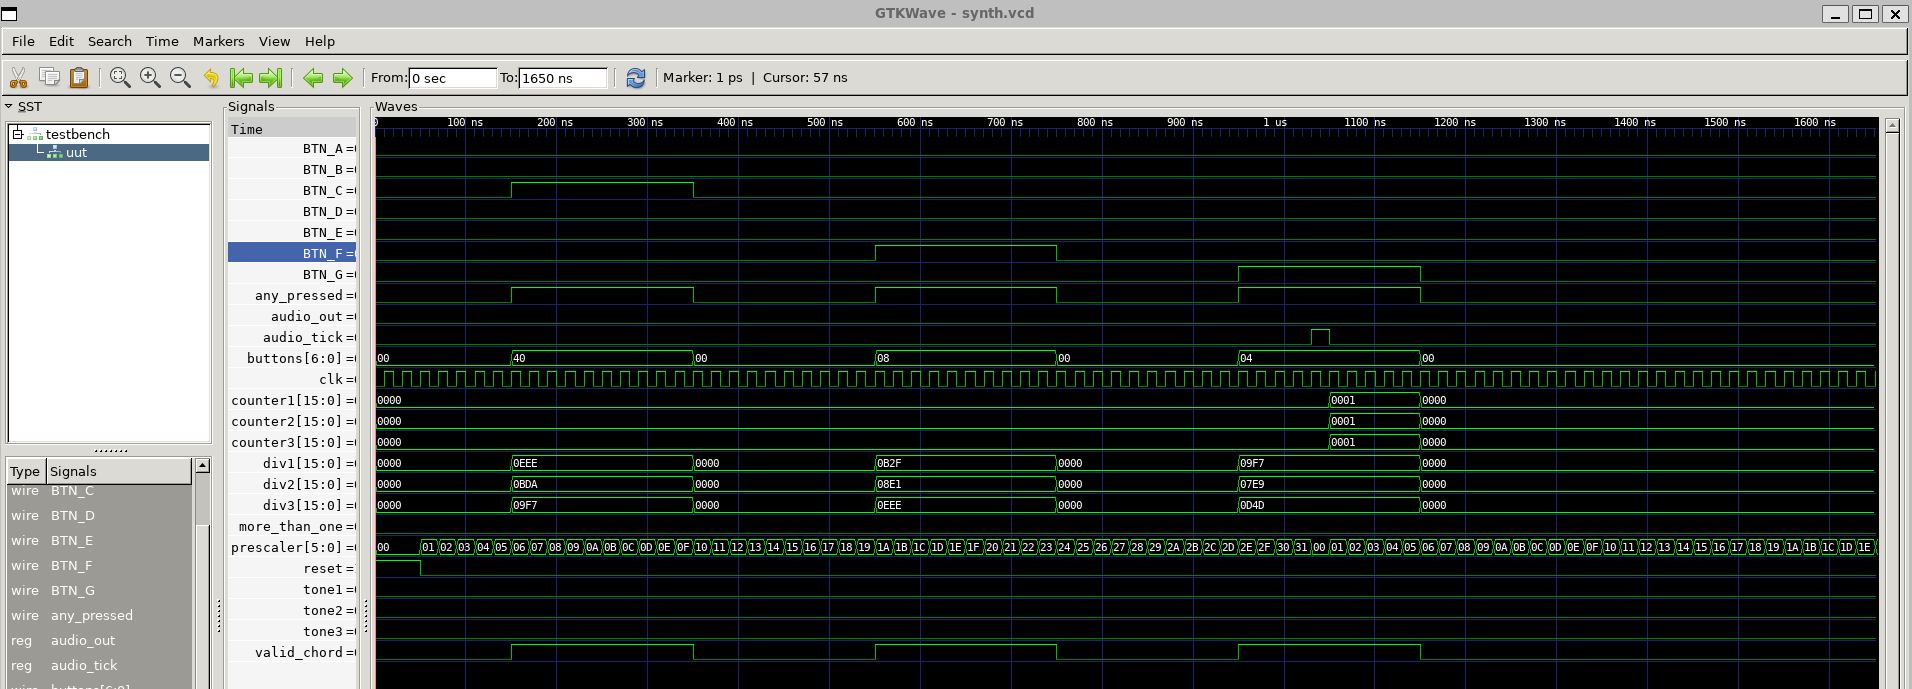This screenshot has height=689, width=1912.
Task: Find the next edge with right arrow
Action: [342, 78]
